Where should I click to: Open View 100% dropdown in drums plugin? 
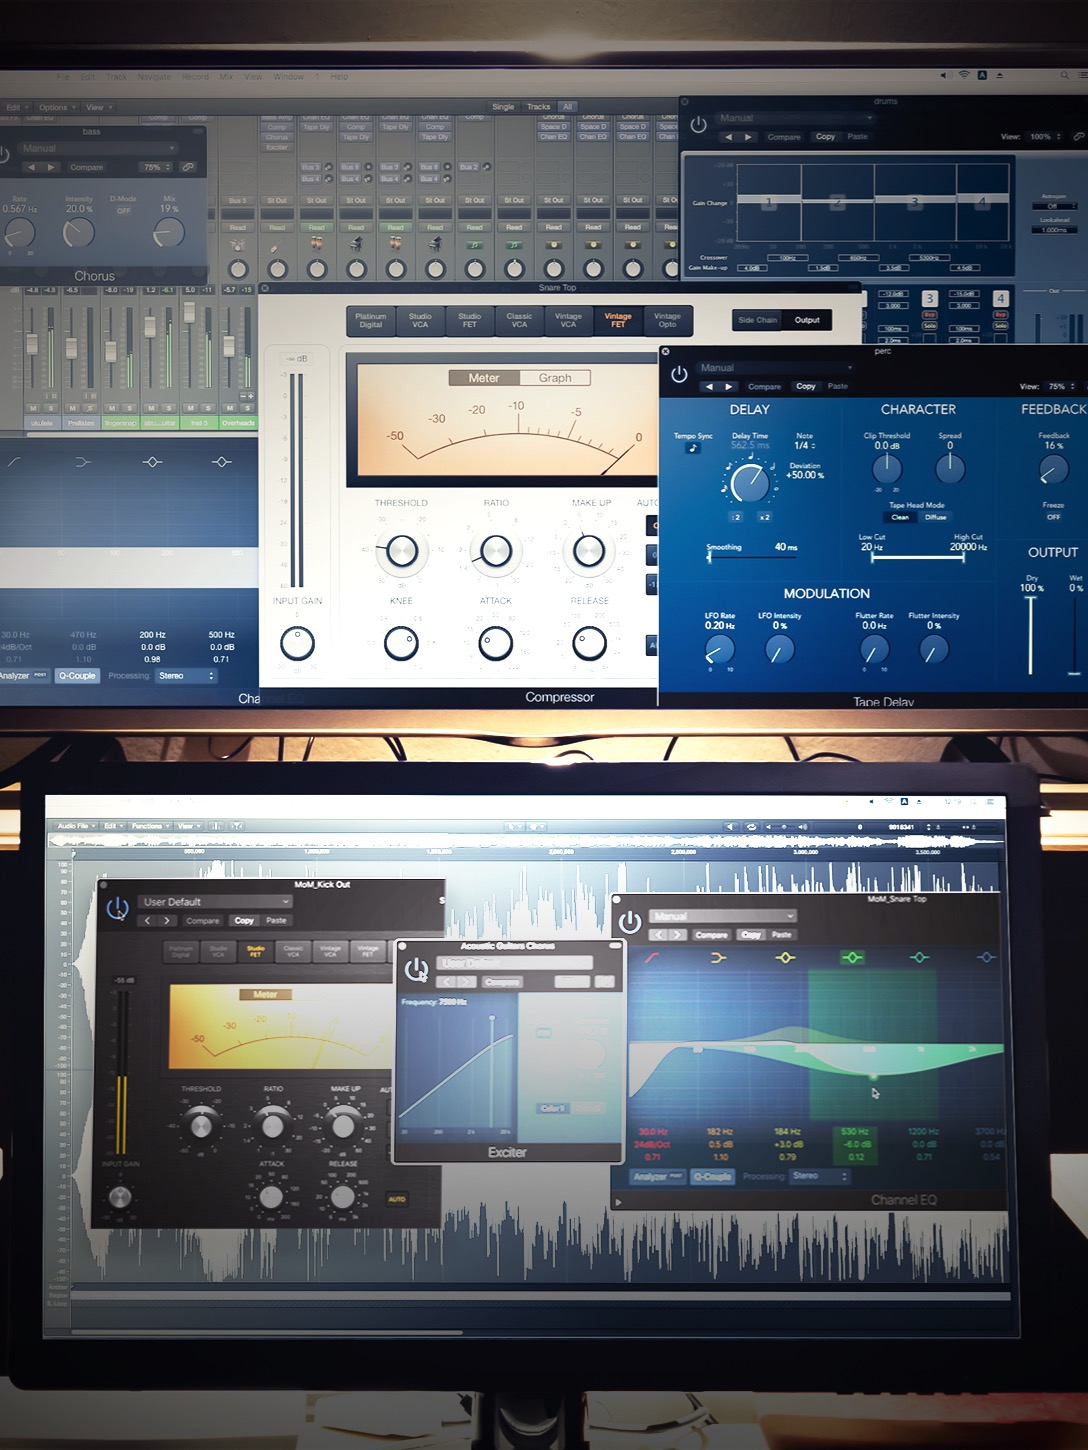[1045, 137]
